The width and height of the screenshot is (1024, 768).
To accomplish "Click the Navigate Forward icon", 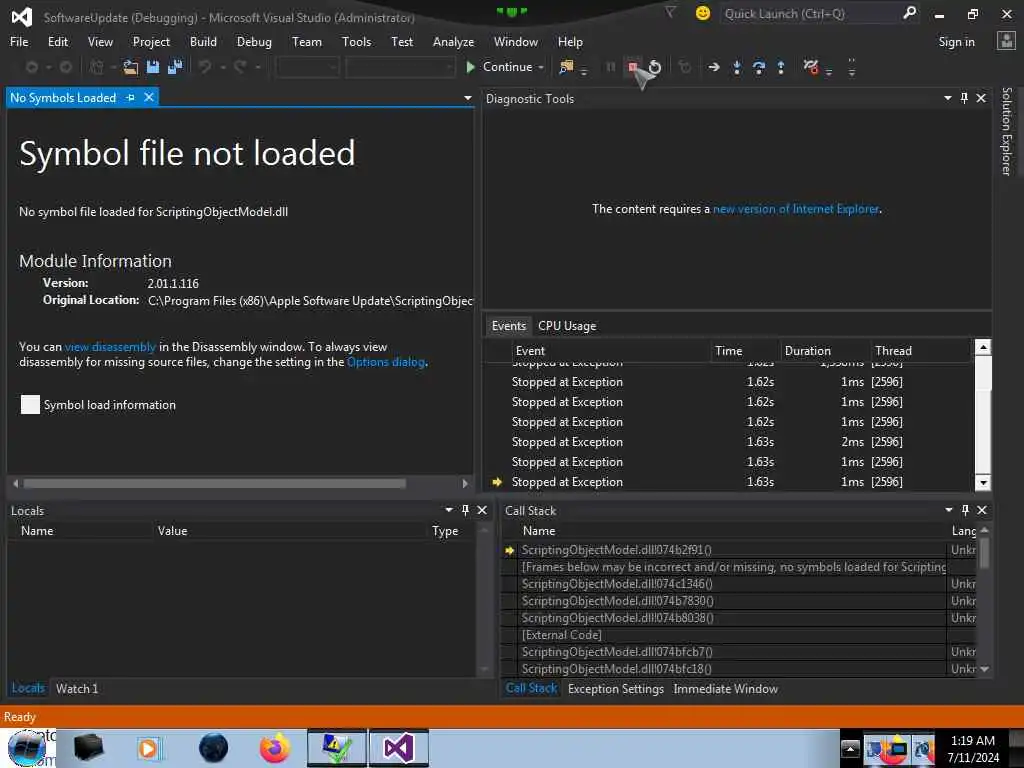I will [65, 67].
